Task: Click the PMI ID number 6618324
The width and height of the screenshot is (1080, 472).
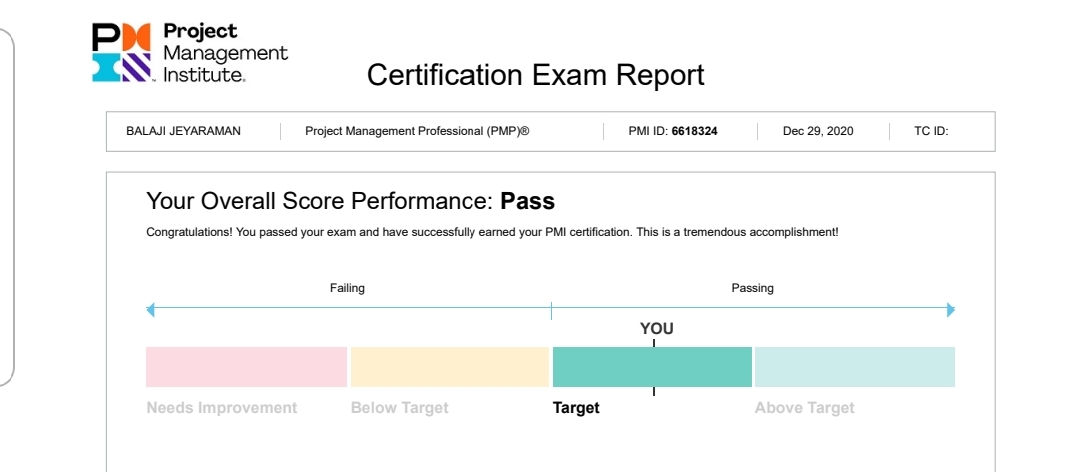Action: [x=694, y=131]
